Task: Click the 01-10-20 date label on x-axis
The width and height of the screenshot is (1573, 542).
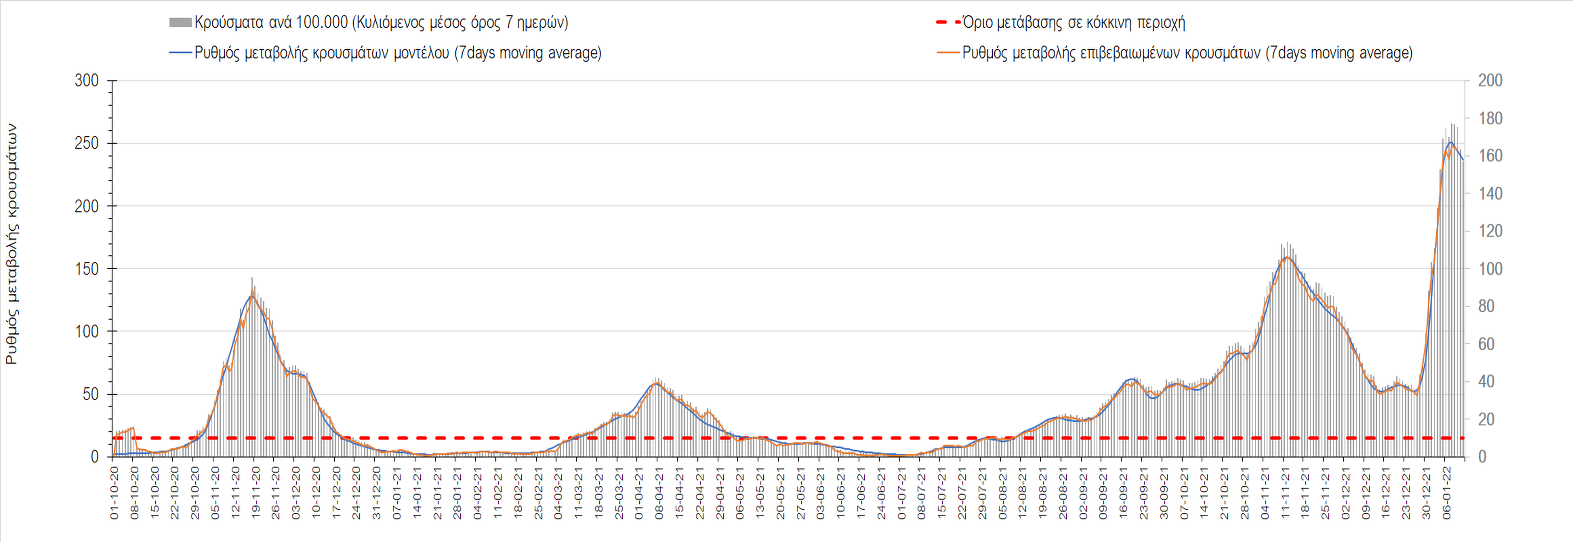Action: click(115, 492)
